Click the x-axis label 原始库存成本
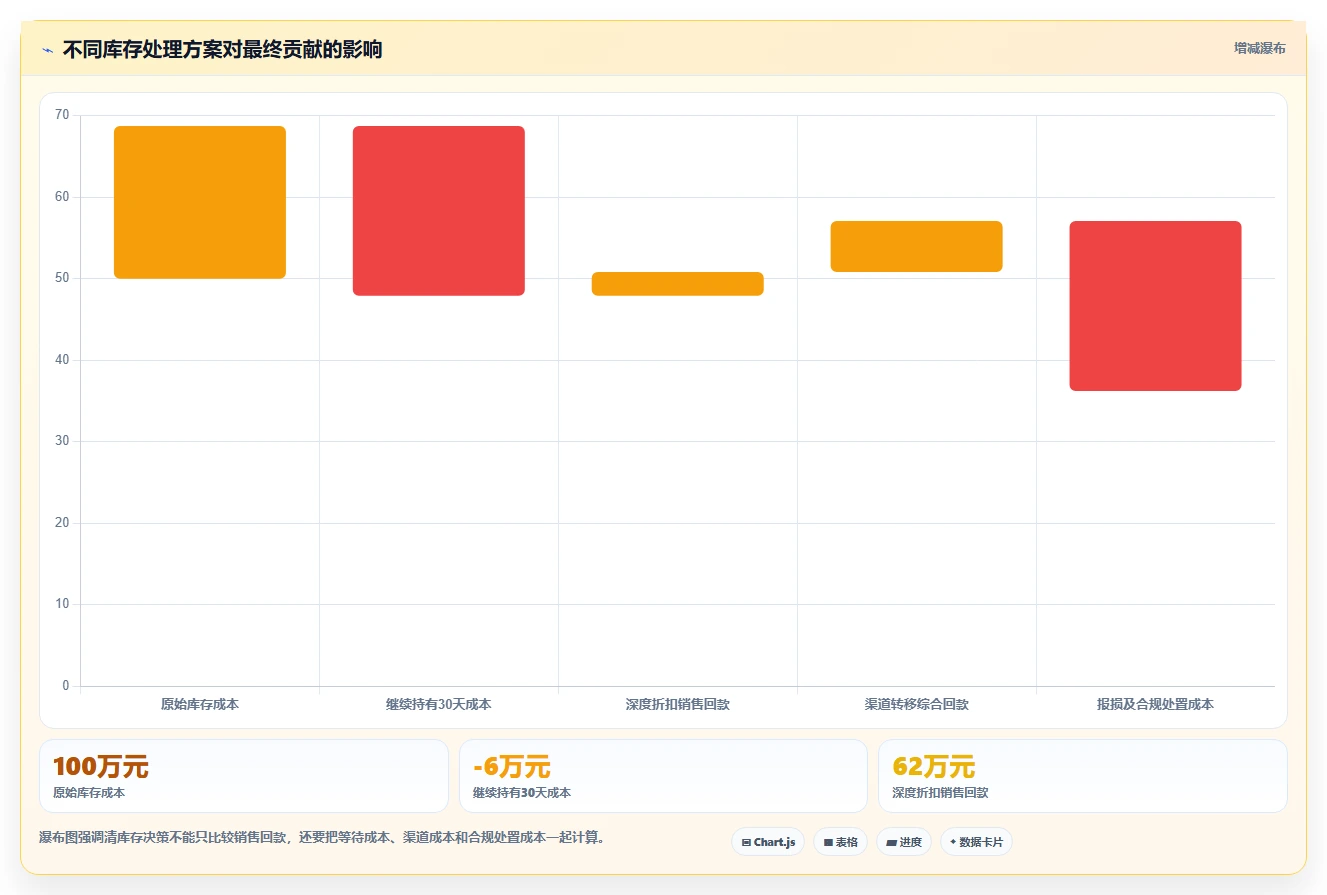The height and width of the screenshot is (895, 1327). click(200, 704)
